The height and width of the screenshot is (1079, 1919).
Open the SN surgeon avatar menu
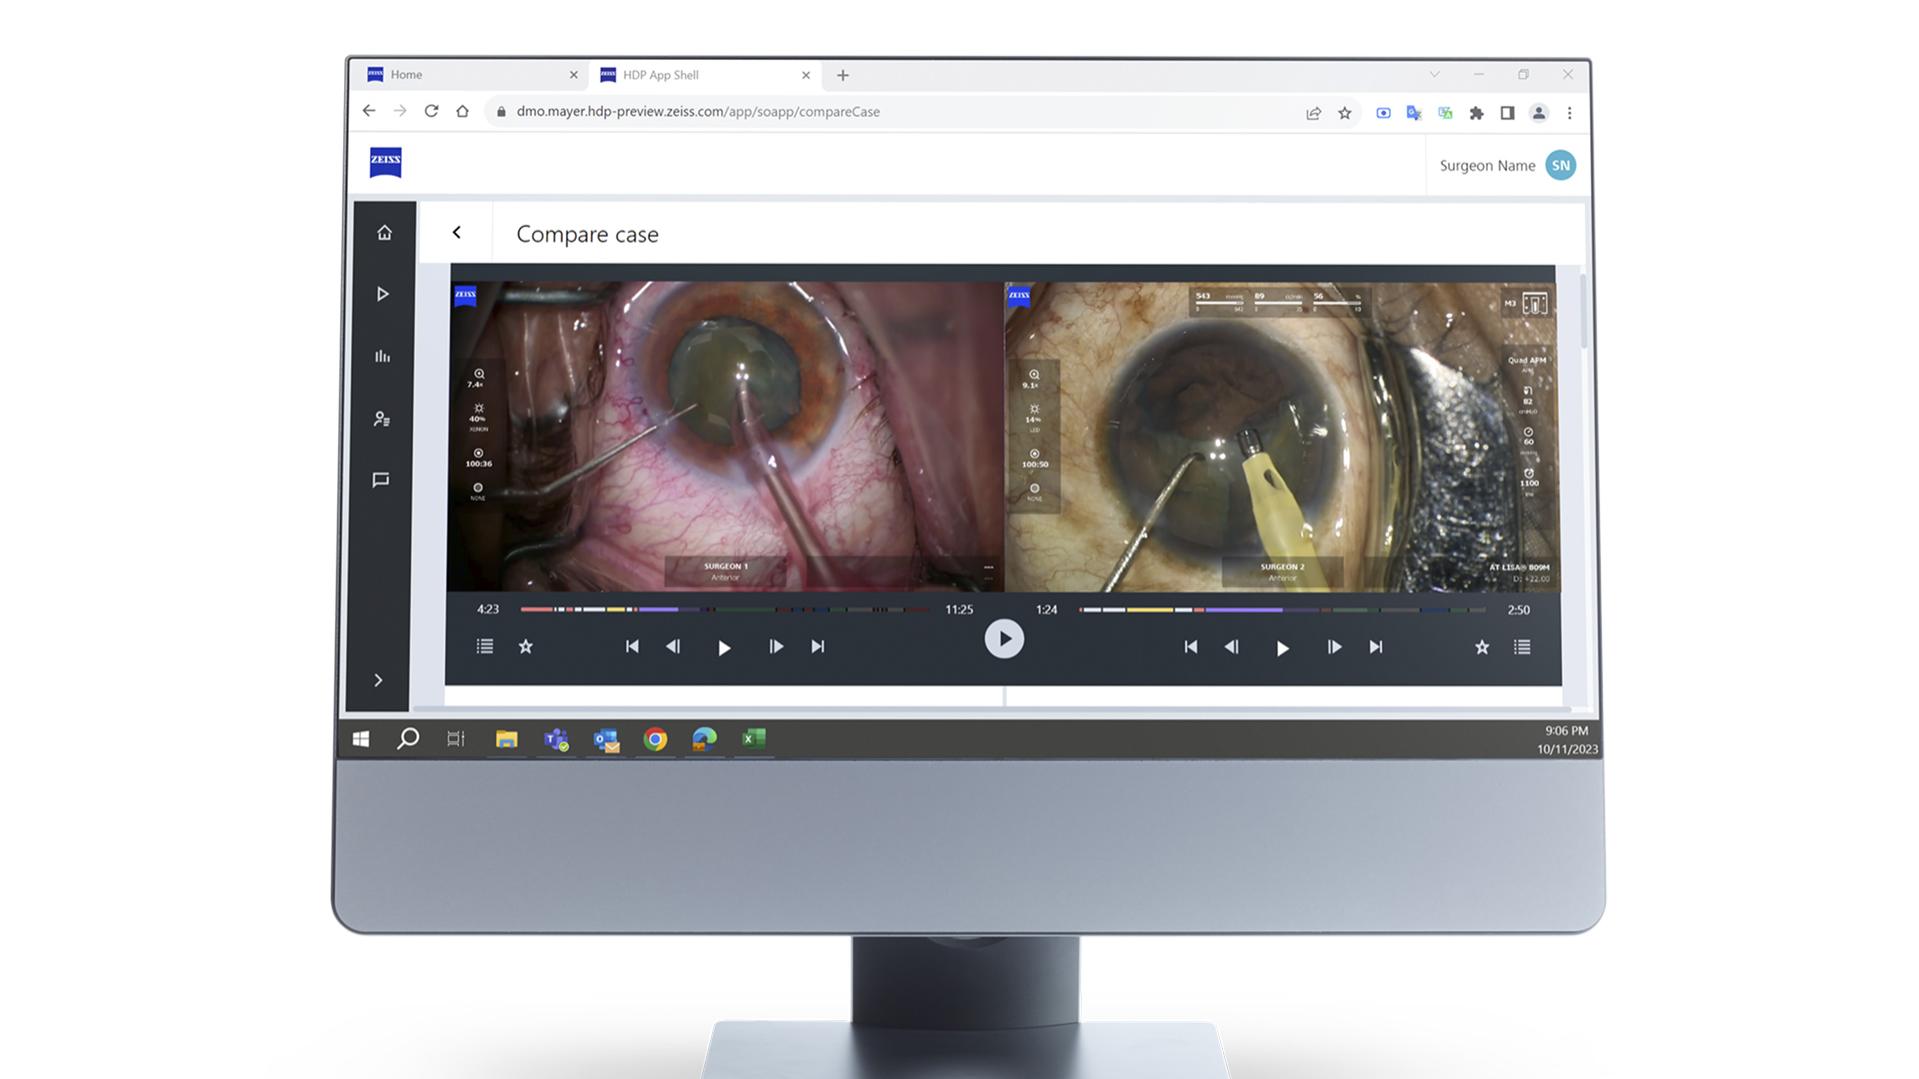(1560, 165)
